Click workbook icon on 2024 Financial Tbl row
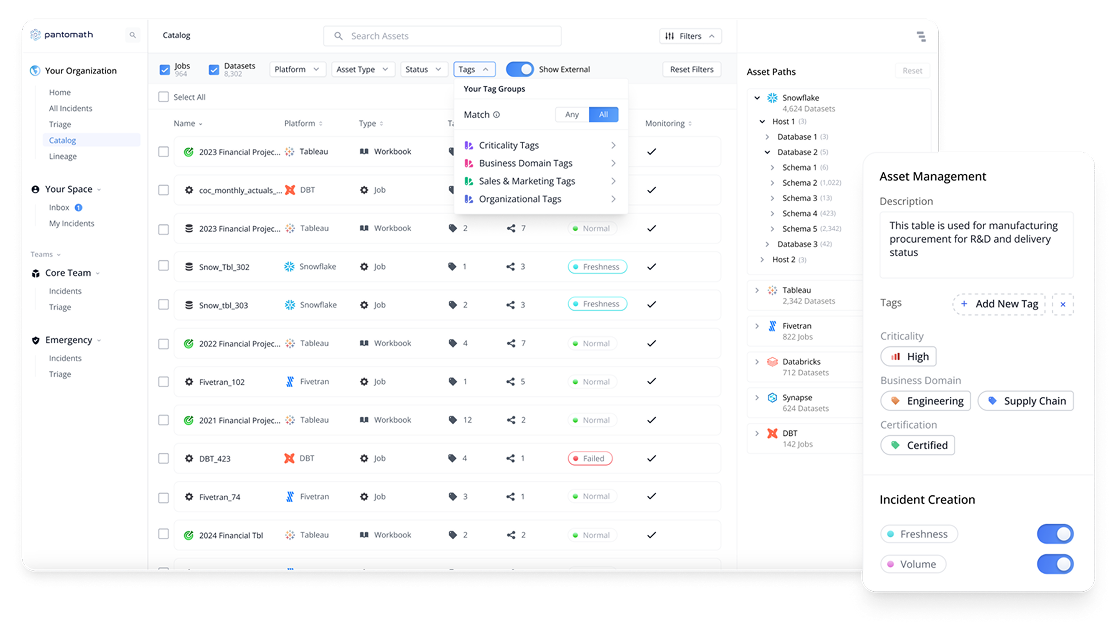The width and height of the screenshot is (1116, 627). click(x=364, y=535)
